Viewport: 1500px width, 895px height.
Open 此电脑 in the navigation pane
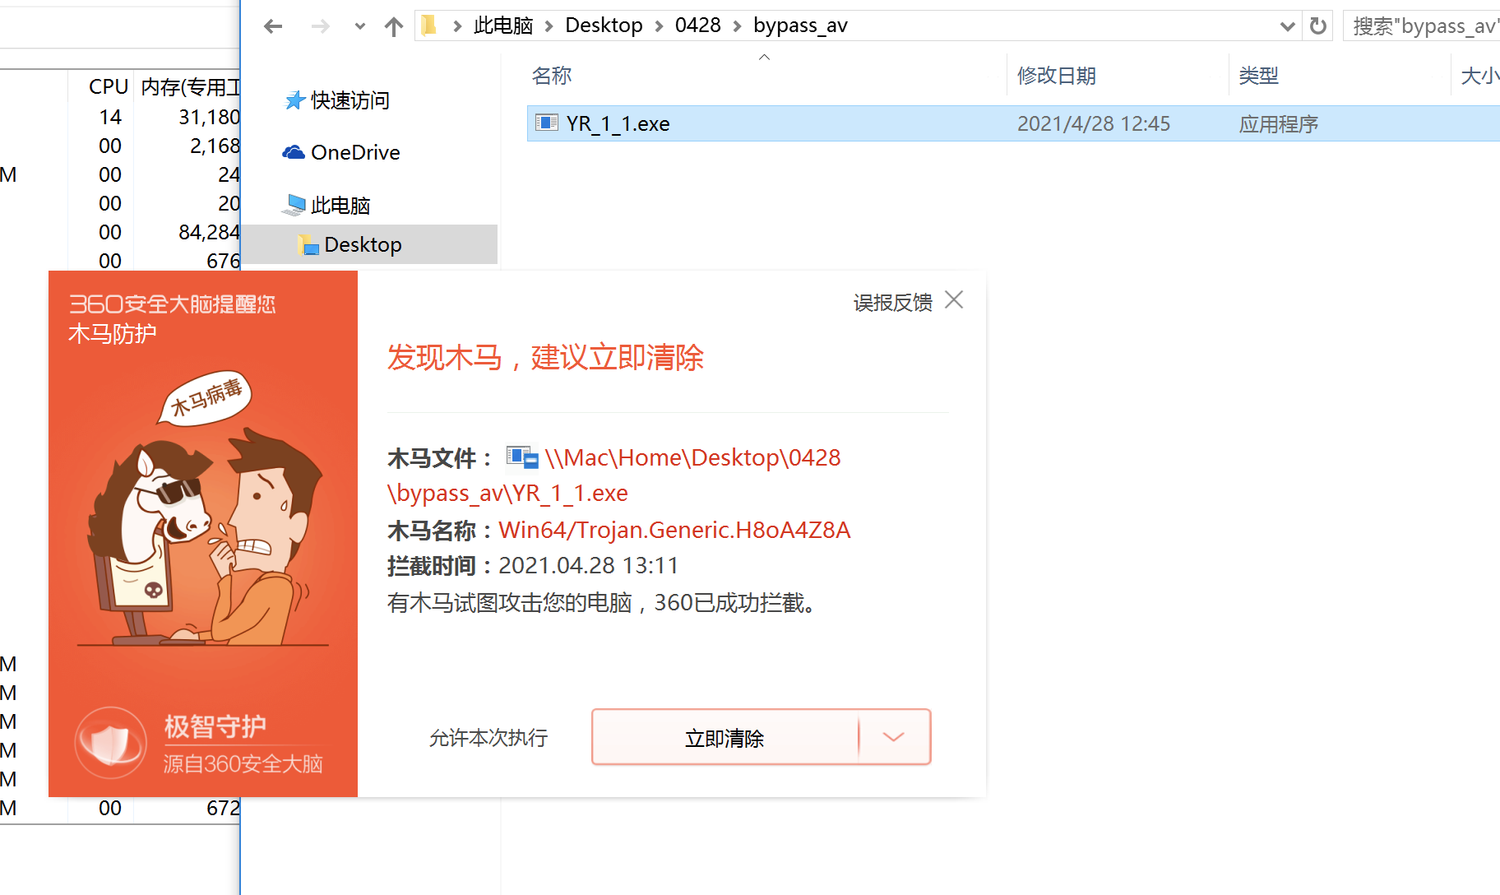coord(340,205)
